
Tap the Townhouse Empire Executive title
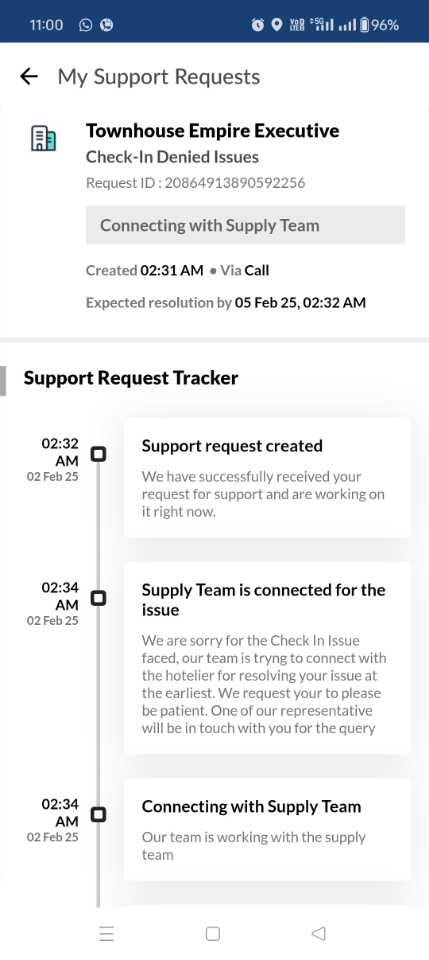212,130
